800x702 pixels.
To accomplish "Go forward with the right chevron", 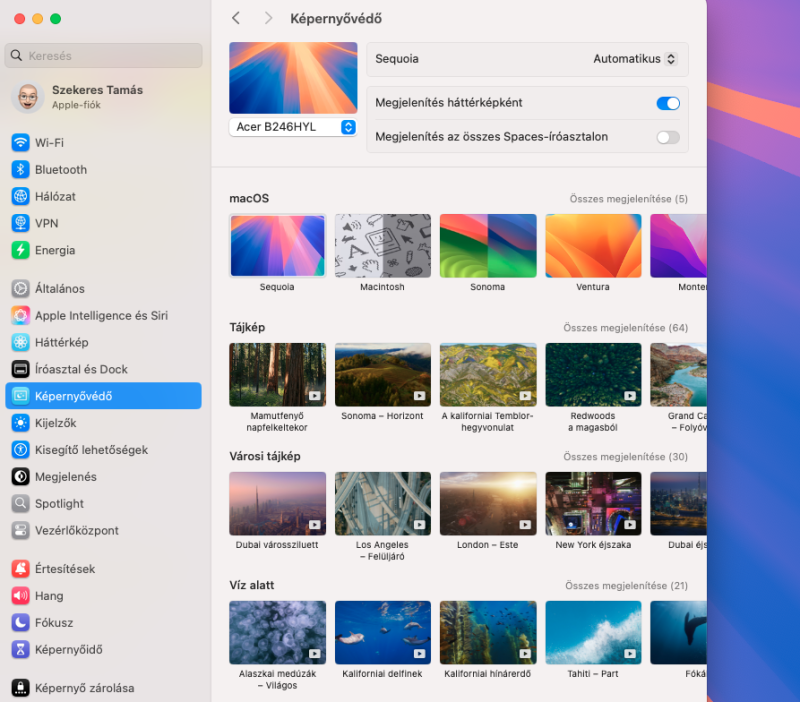I will (268, 18).
